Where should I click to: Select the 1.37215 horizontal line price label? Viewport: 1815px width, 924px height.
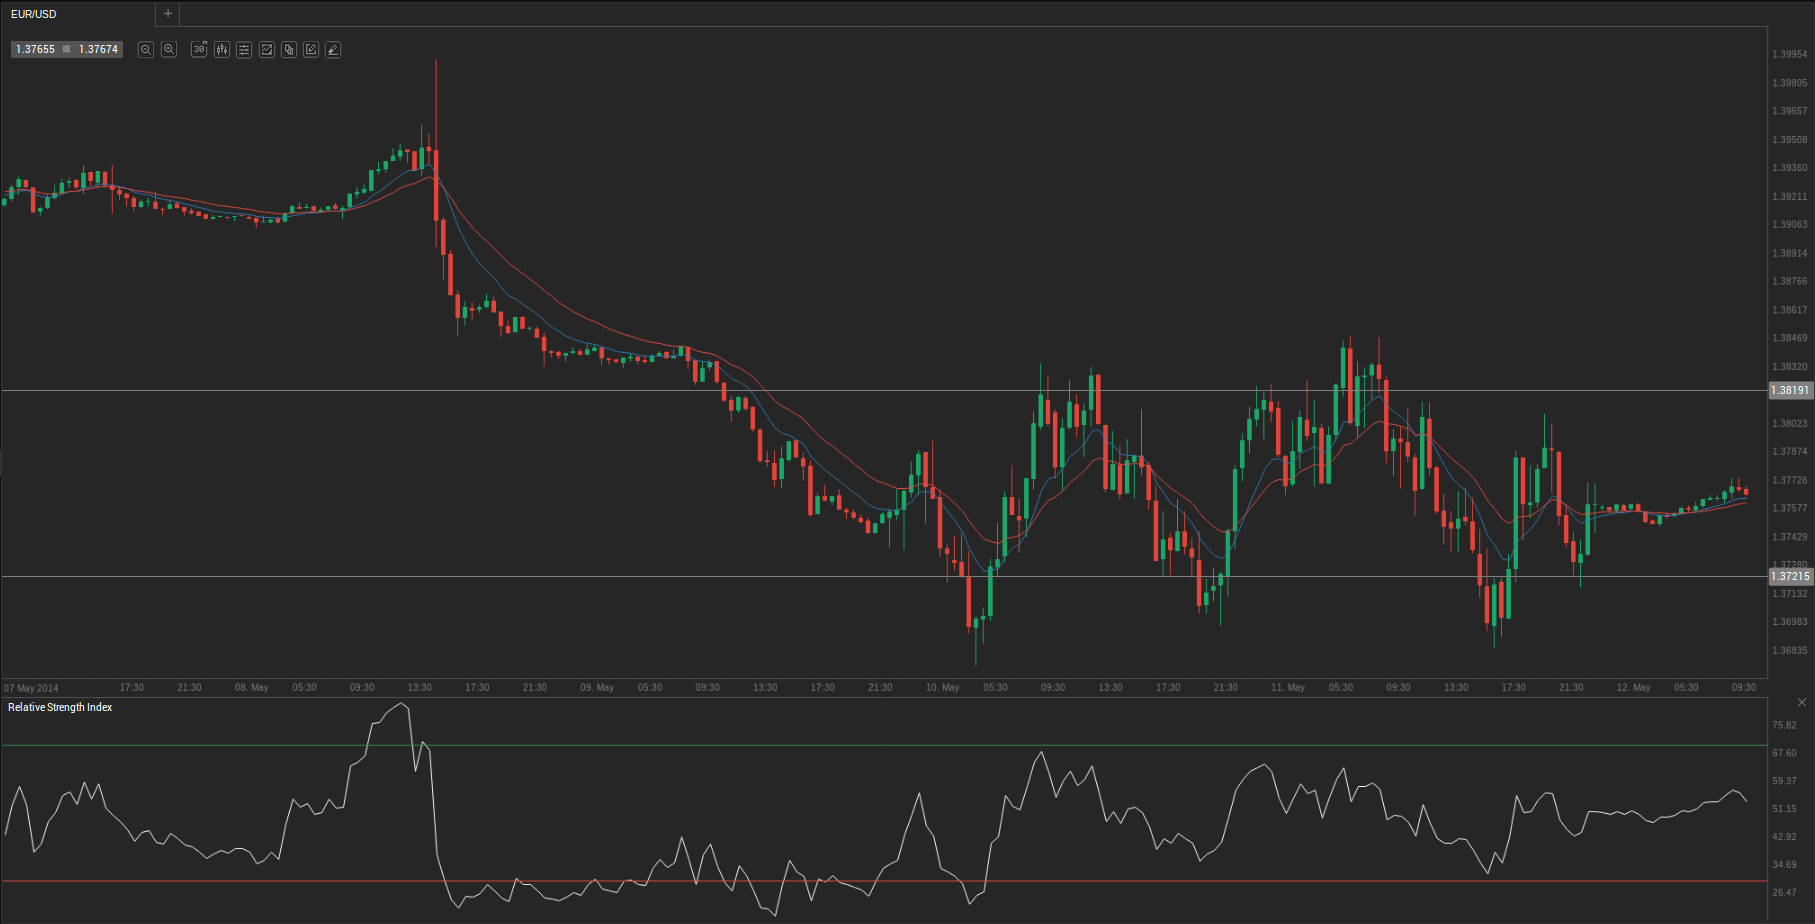(1790, 577)
